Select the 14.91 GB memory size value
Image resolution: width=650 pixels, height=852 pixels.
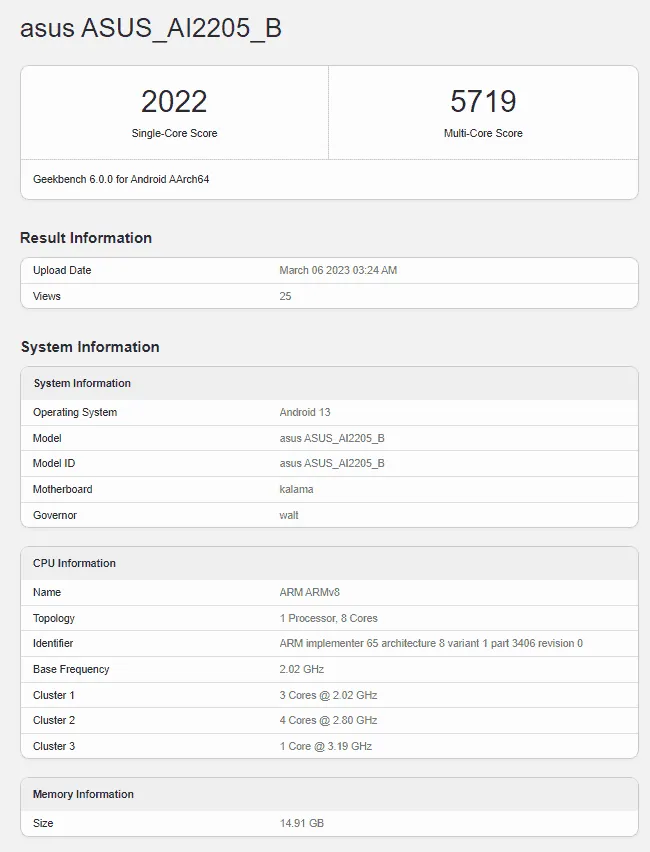pos(301,823)
